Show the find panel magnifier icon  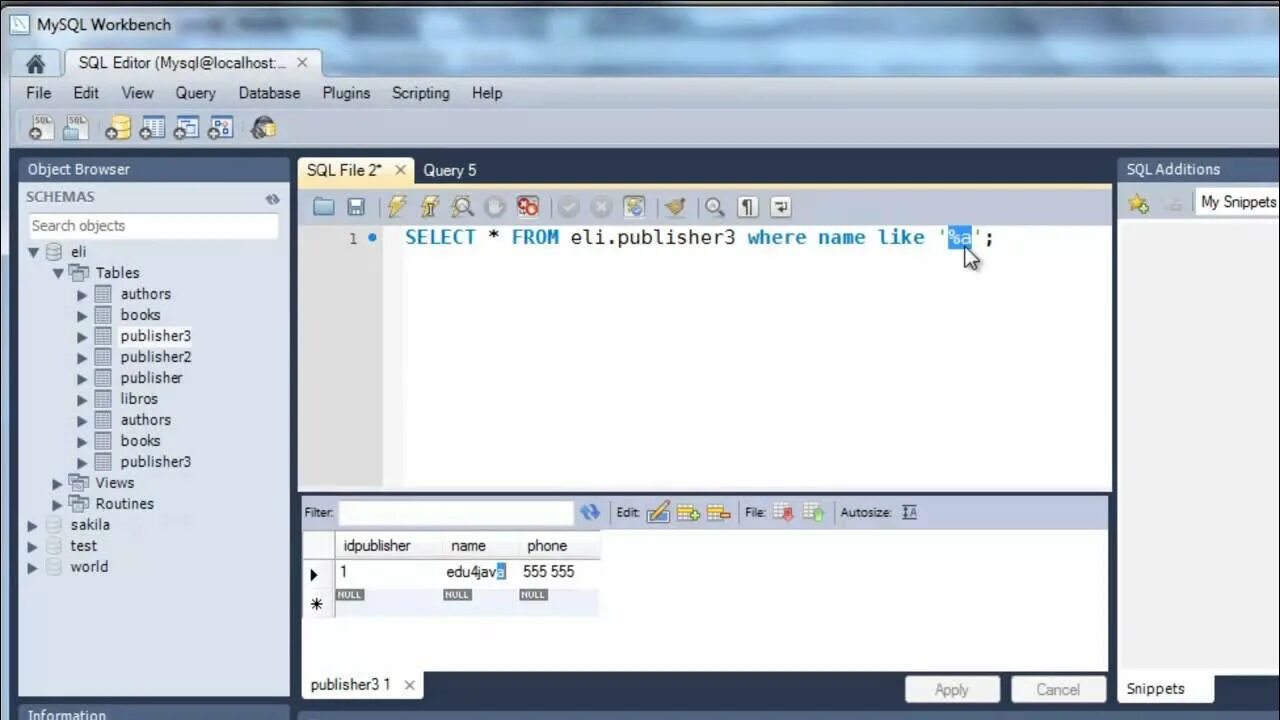point(714,207)
